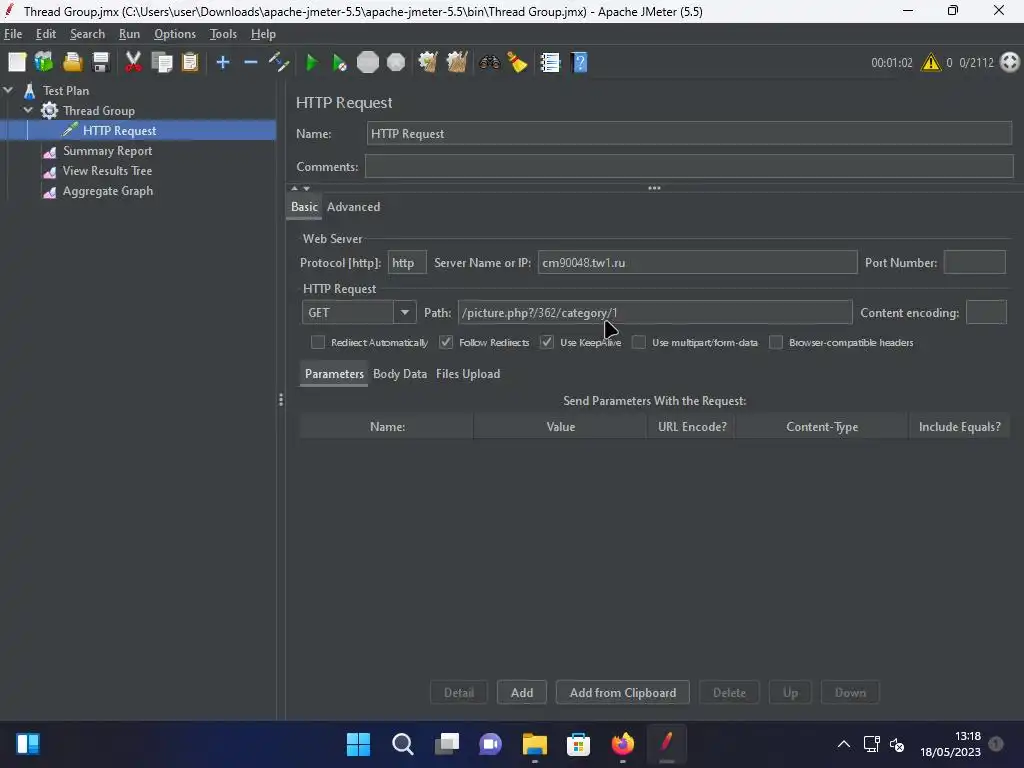The height and width of the screenshot is (768, 1024).
Task: Click the blue minus Collapse All icon
Action: coord(250,63)
